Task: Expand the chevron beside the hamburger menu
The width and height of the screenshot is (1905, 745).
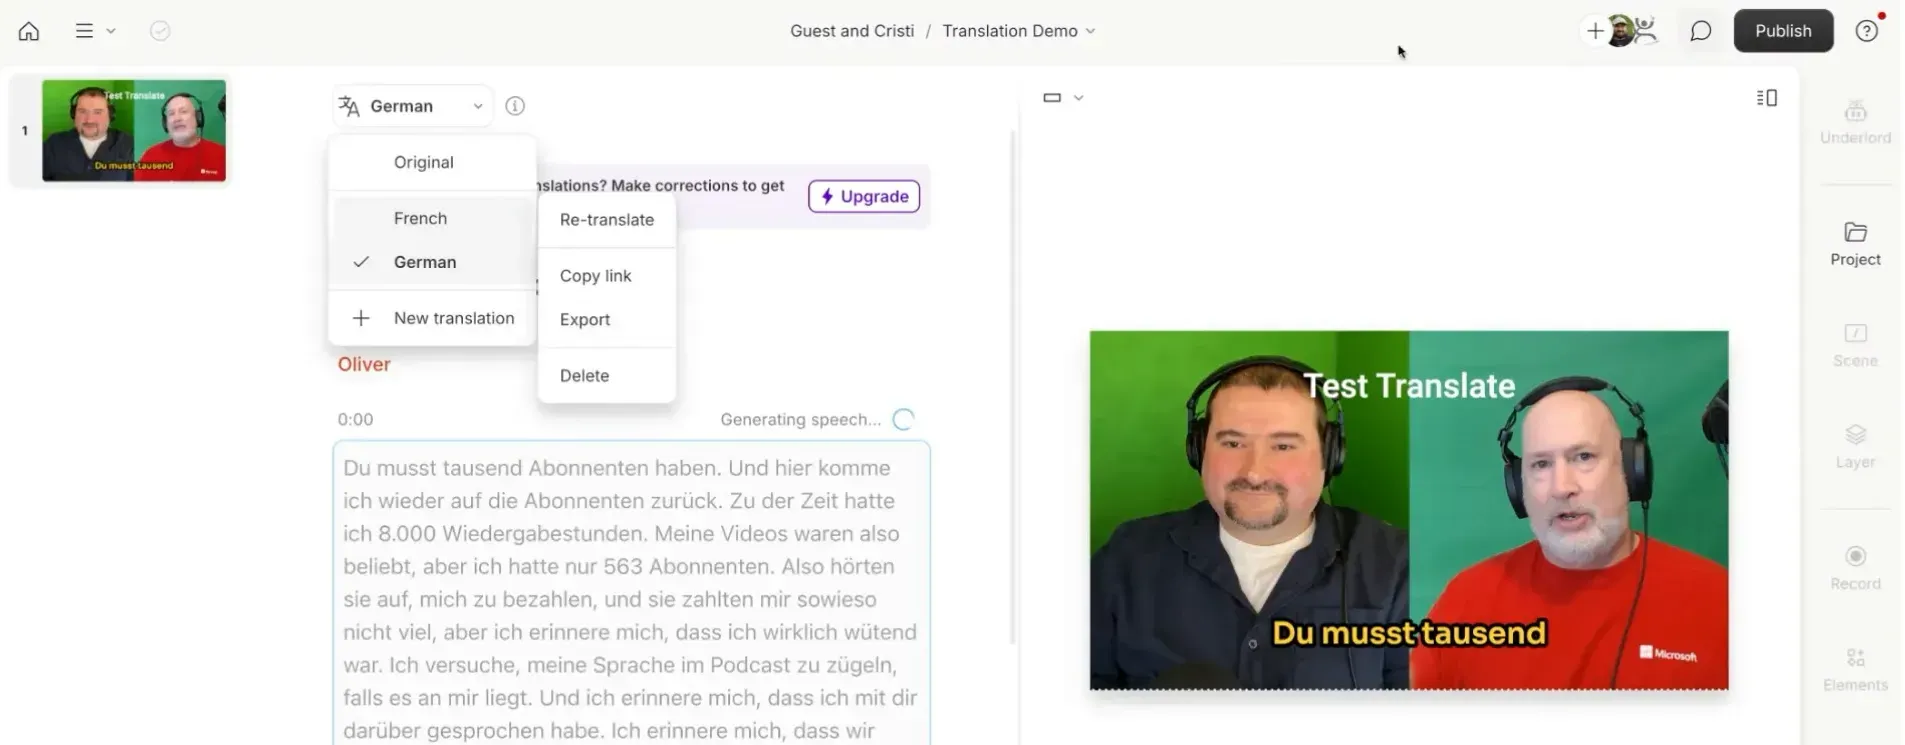Action: pyautogui.click(x=111, y=31)
